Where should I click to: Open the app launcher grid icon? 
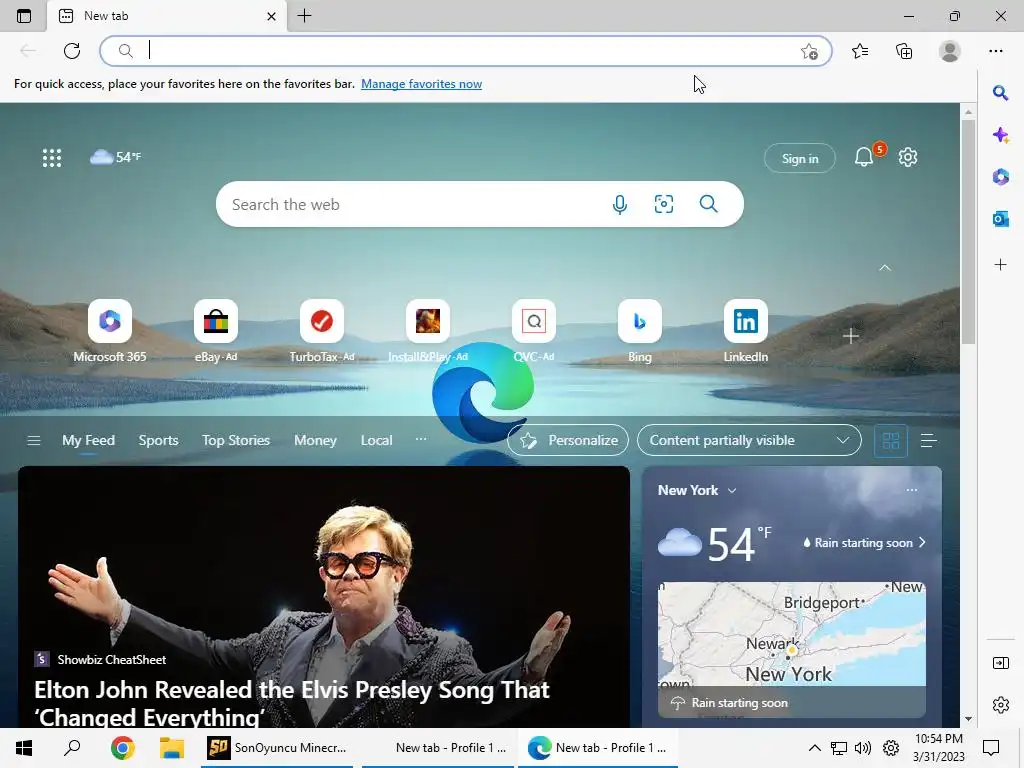tap(52, 157)
